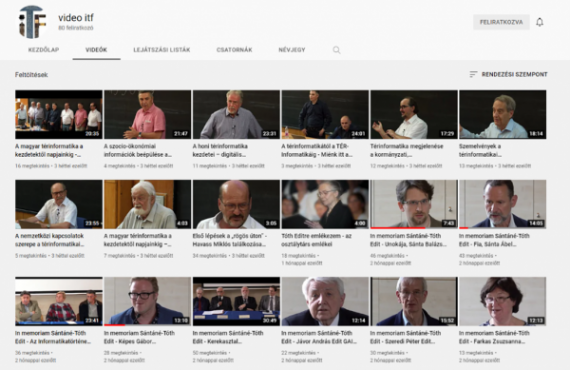
Task: Open title 'Farkas Zsuzsanna' video
Action: coord(494,337)
